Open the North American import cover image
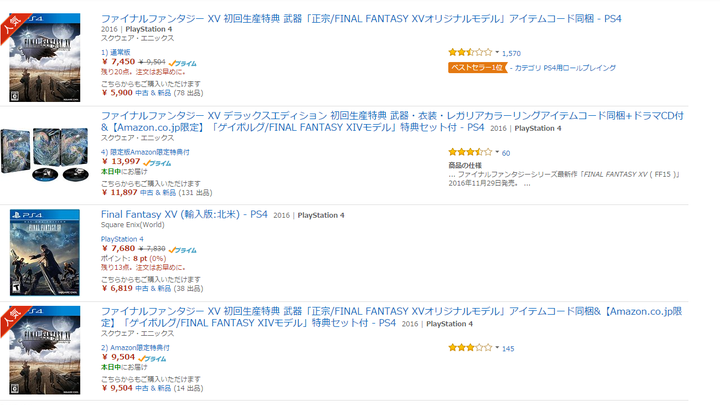 coord(45,253)
